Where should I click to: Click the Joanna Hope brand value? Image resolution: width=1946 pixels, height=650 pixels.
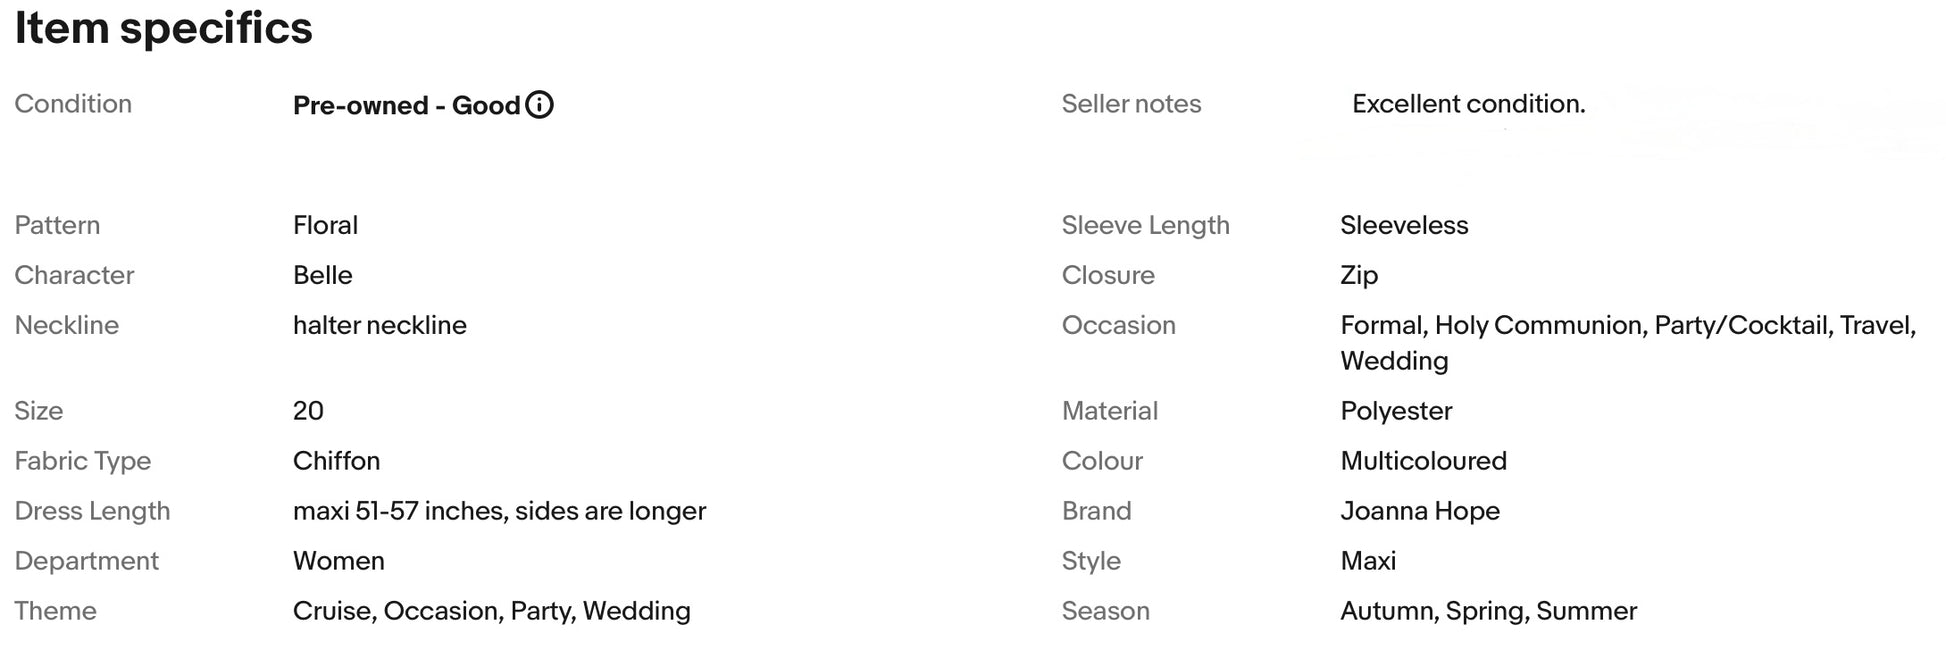1420,511
